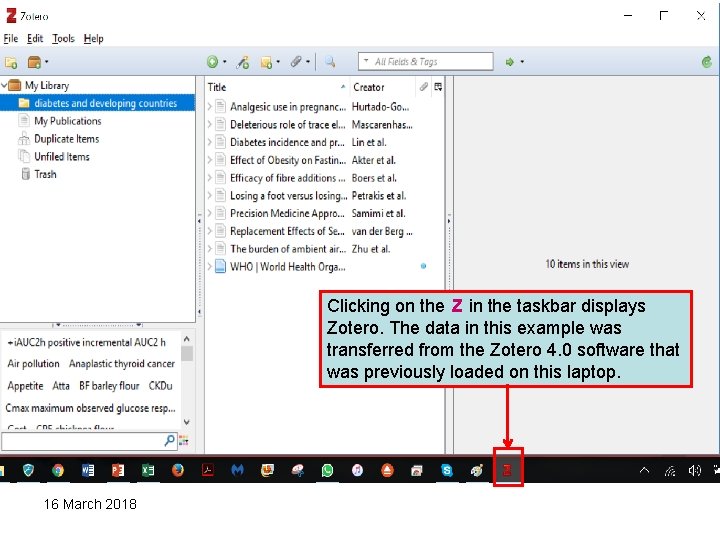Open the Add Attachment dropdown arrow
720x540 pixels.
(x=308, y=62)
